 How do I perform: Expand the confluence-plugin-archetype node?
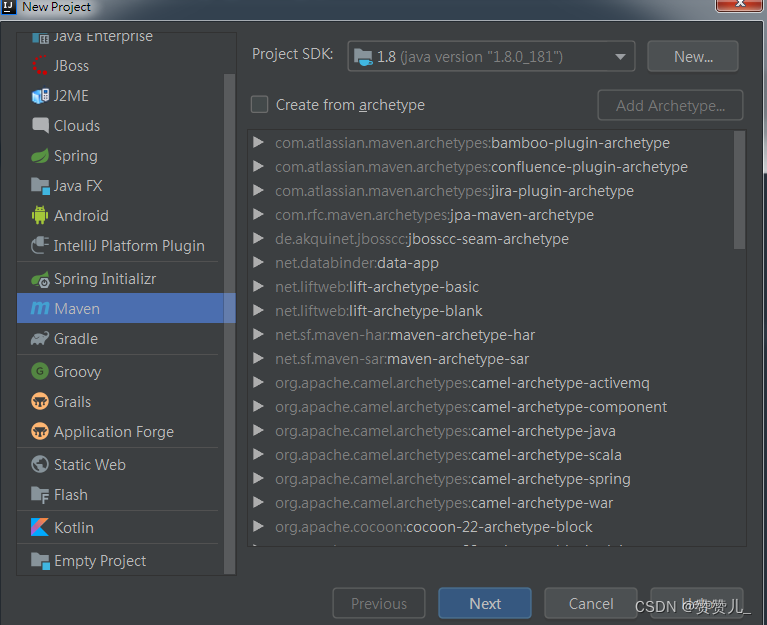(x=258, y=167)
